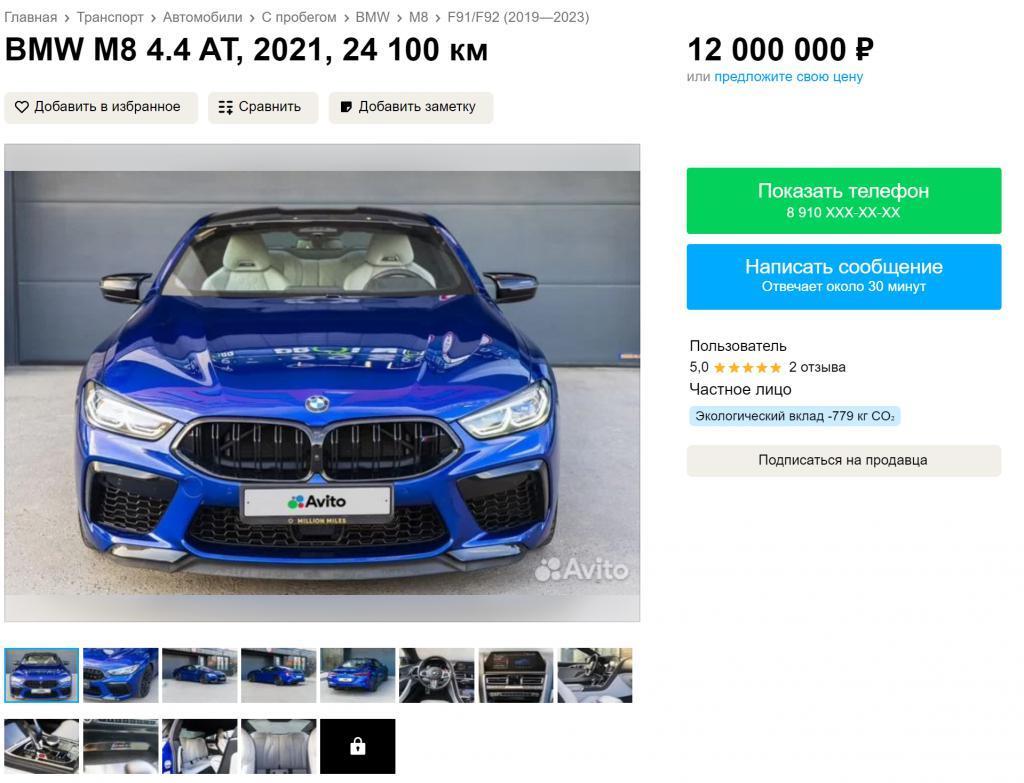
Task: Click предложите свою цену link
Action: tap(788, 77)
